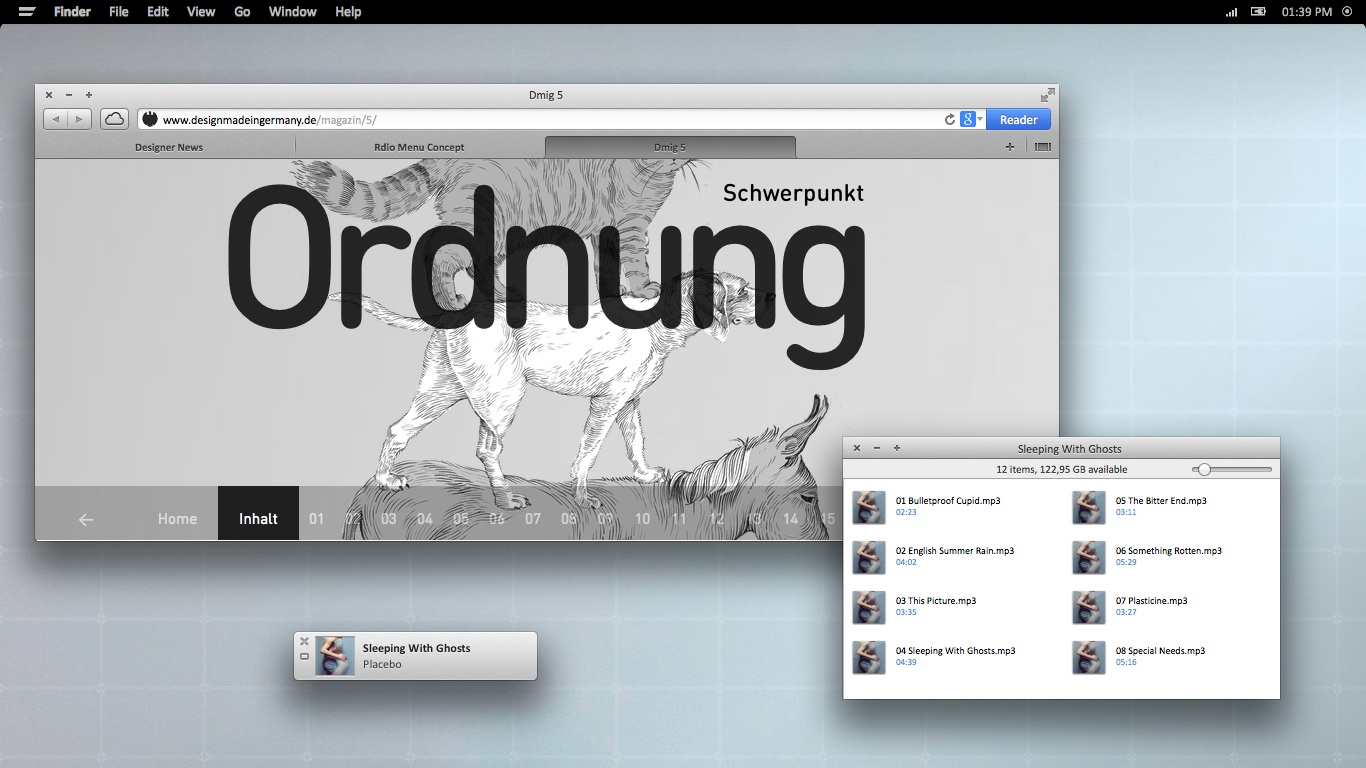The image size is (1366, 768).
Task: Enter fullscreen in the Dmig 5 window
Action: pyautogui.click(x=1047, y=95)
